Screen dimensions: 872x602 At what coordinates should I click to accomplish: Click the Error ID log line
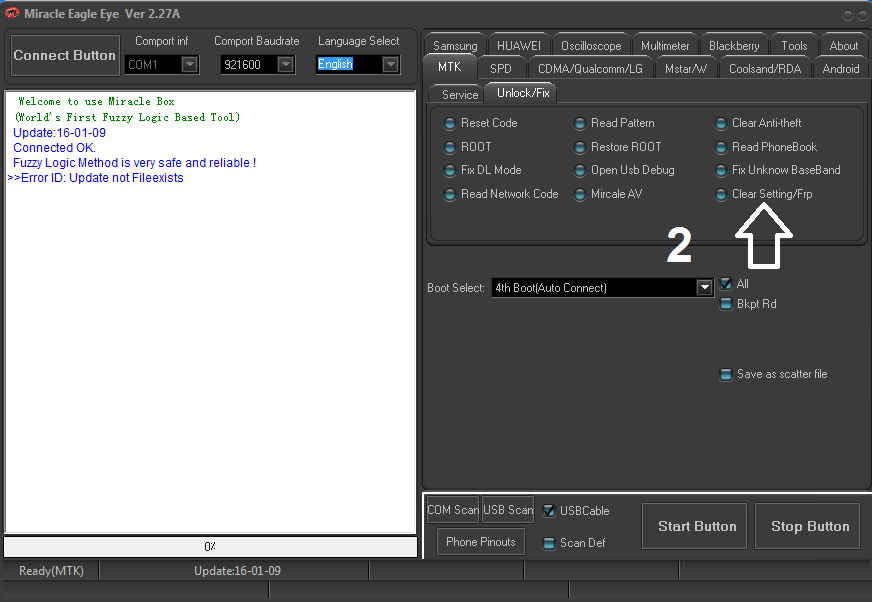(x=96, y=178)
